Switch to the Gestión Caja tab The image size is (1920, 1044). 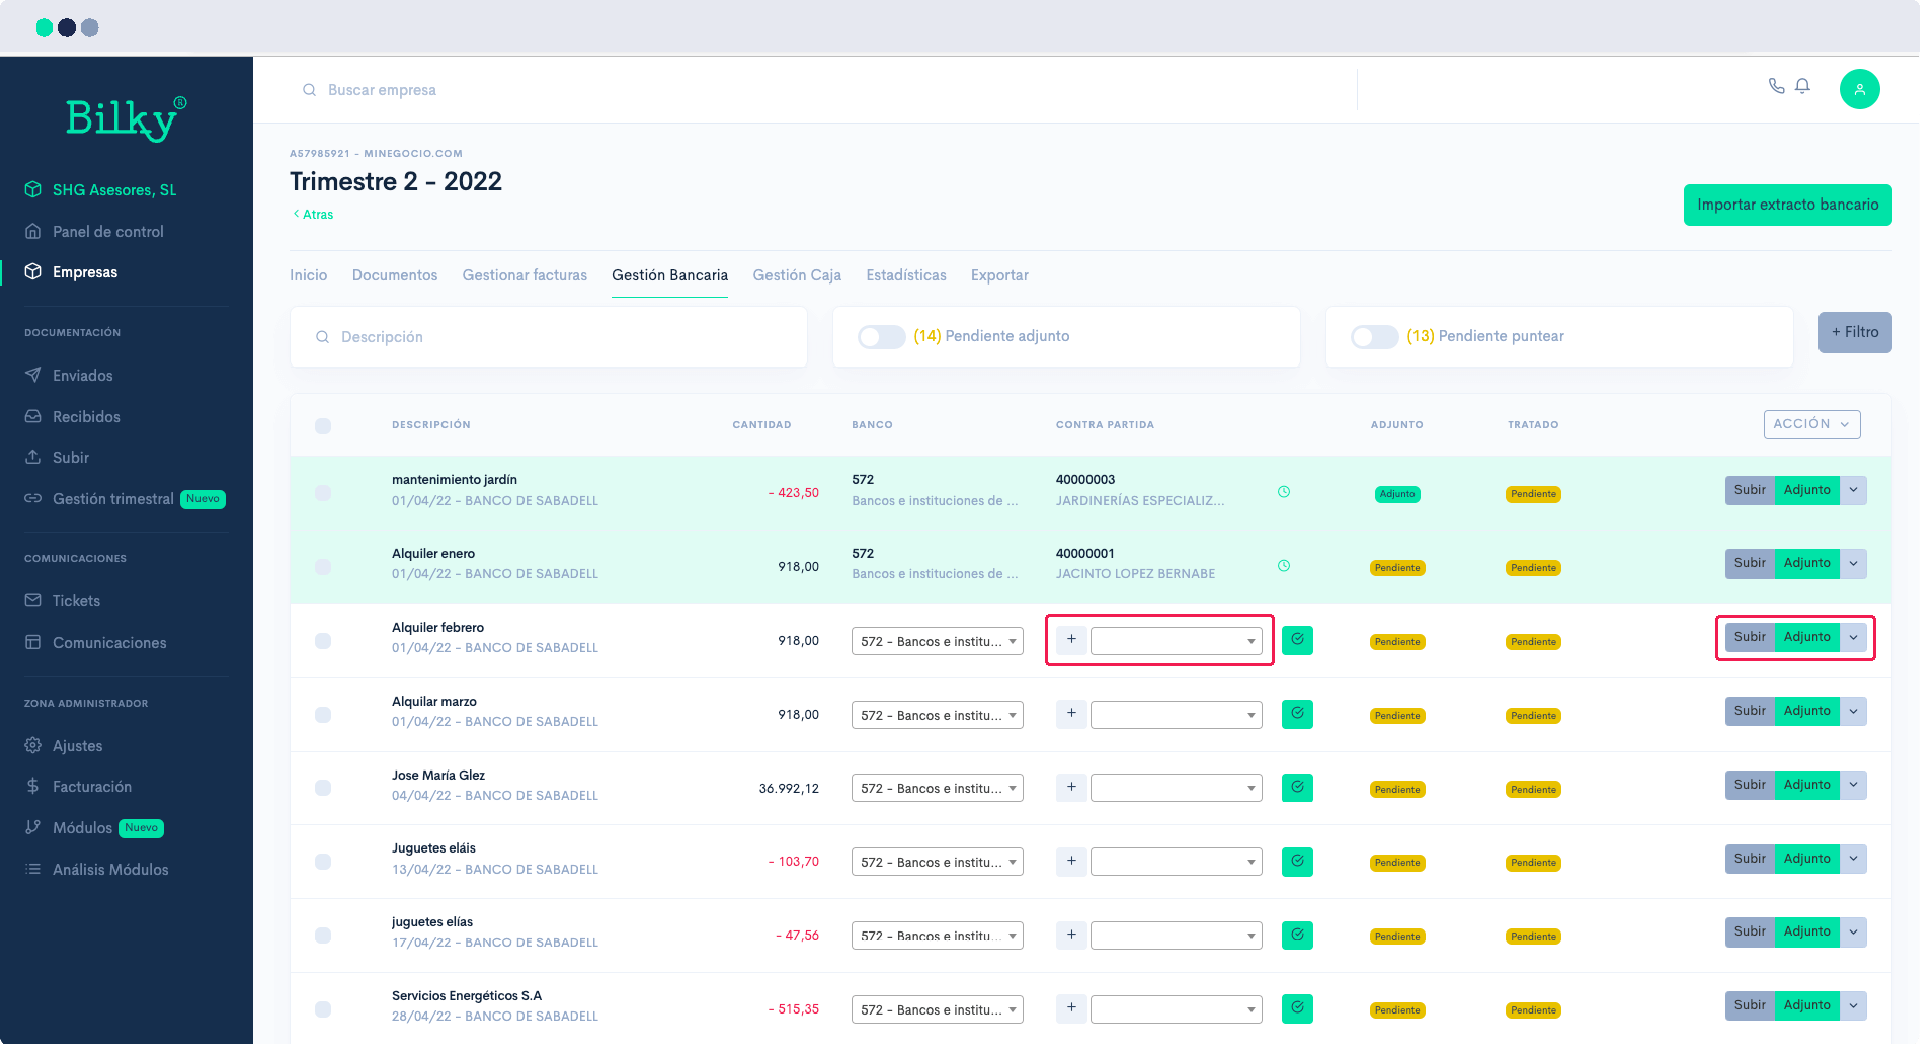coord(796,275)
